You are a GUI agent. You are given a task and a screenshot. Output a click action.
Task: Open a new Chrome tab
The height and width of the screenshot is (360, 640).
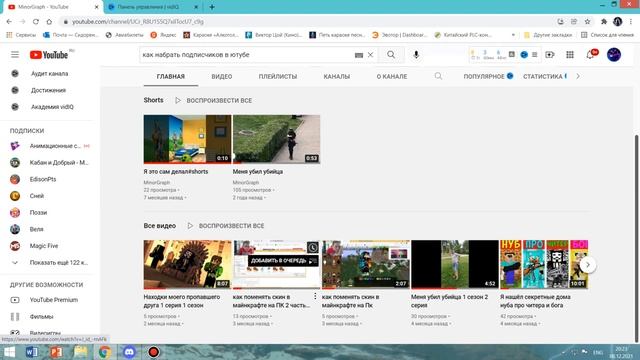coord(212,7)
